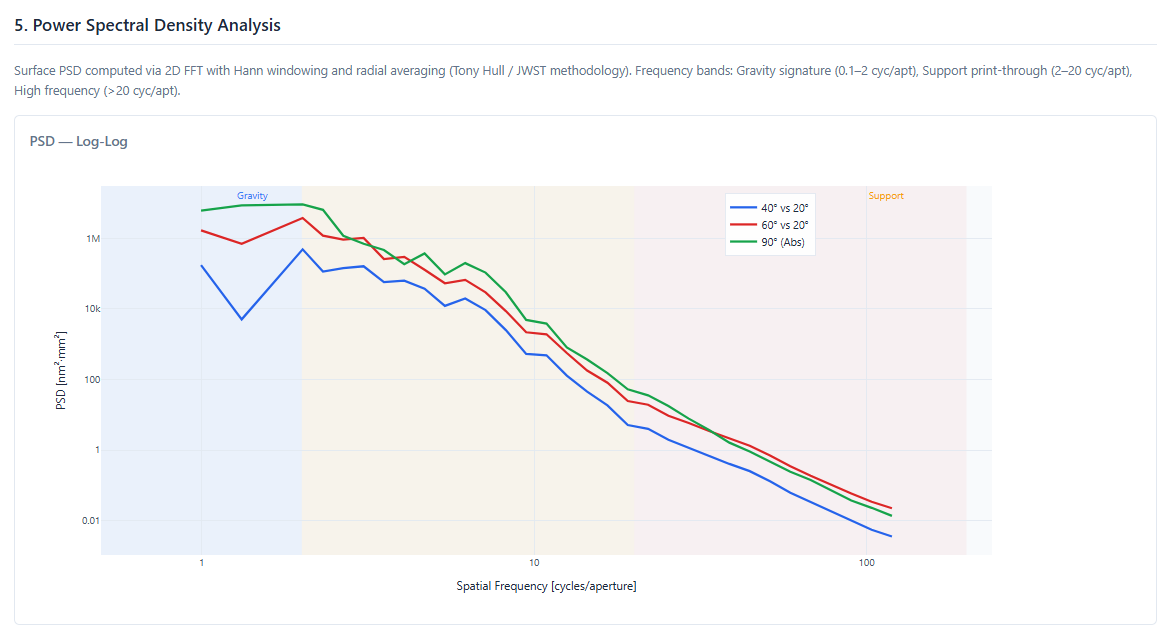1170x632 pixels.
Task: Click the green line swatch in legend
Action: [x=743, y=242]
